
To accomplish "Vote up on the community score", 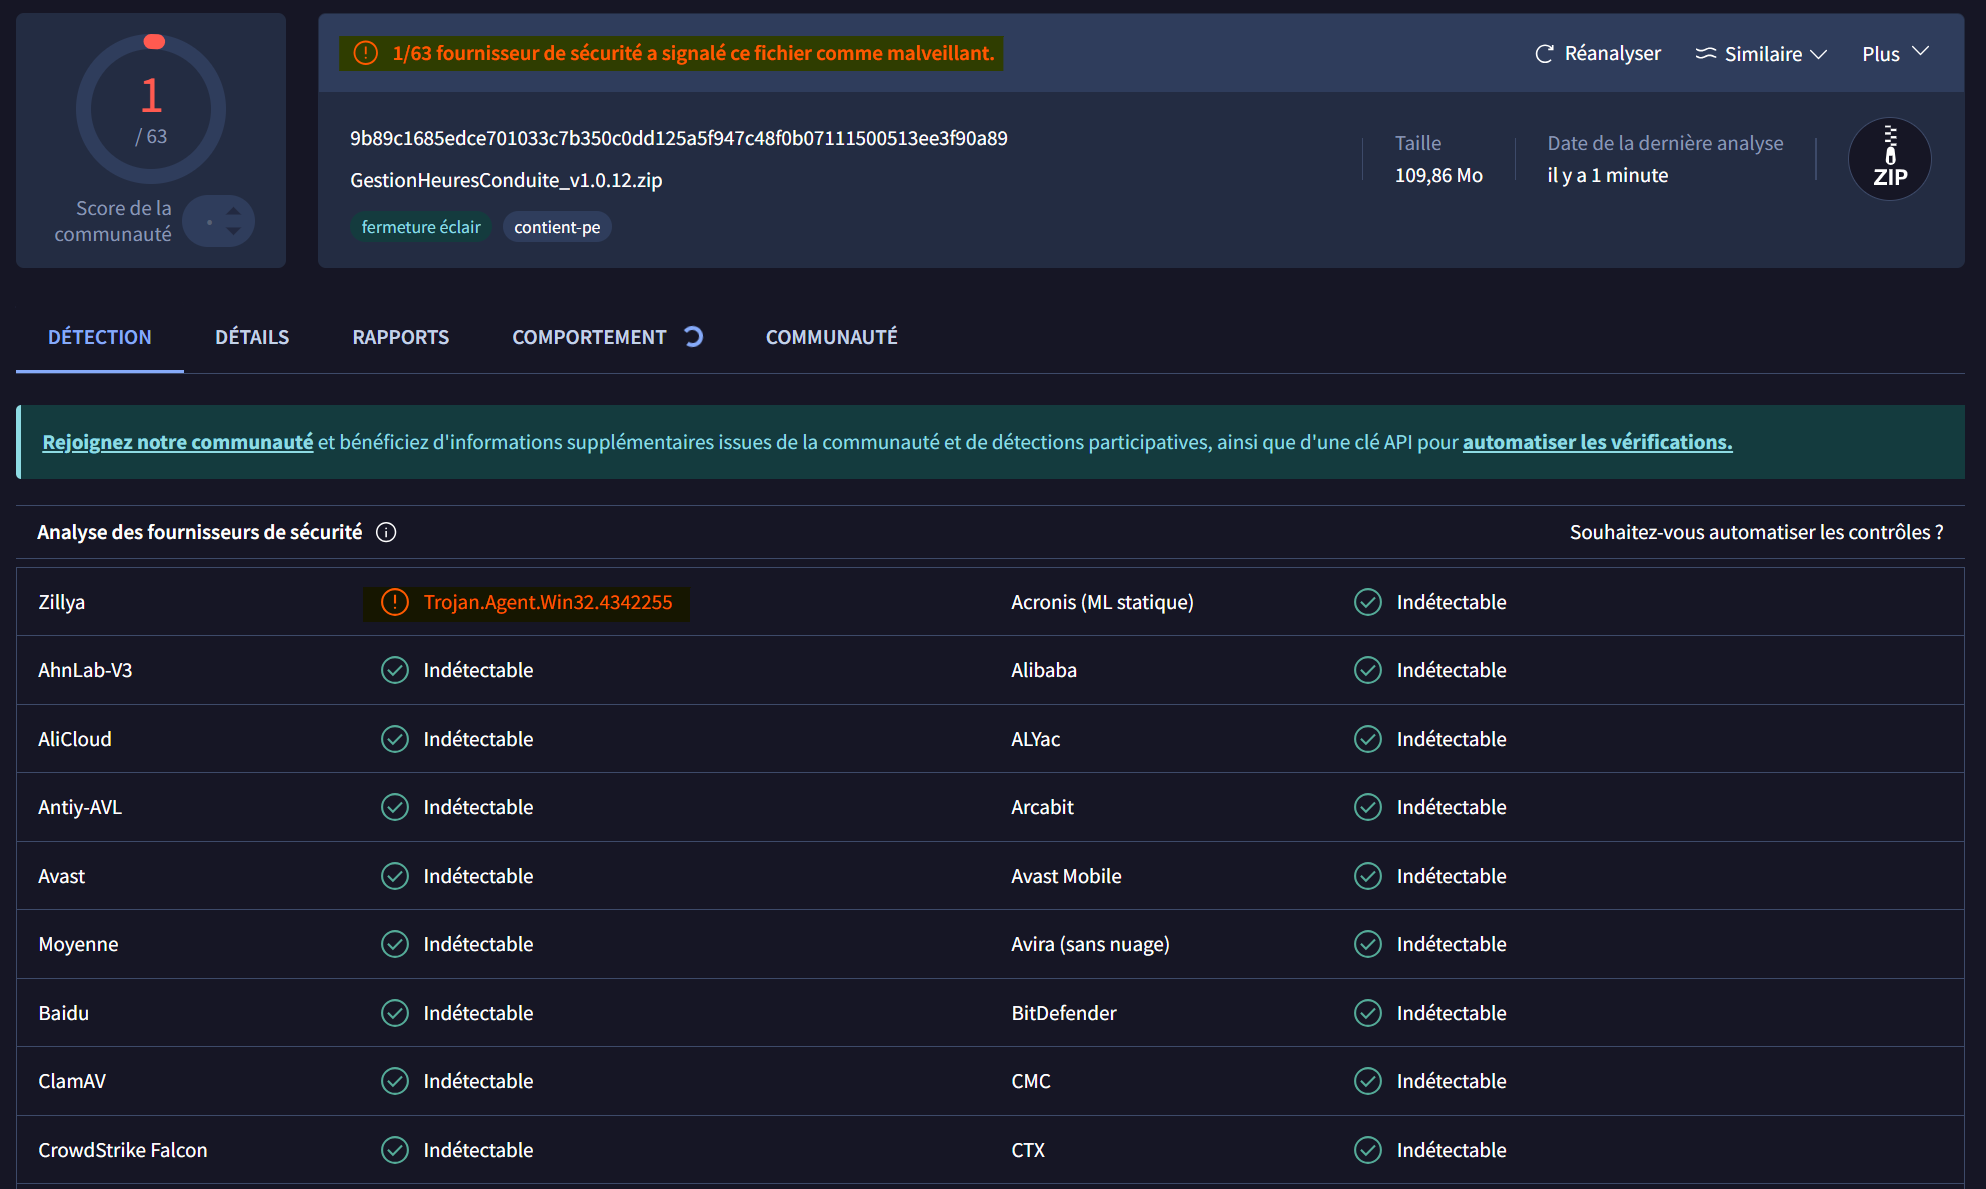I will point(233,211).
